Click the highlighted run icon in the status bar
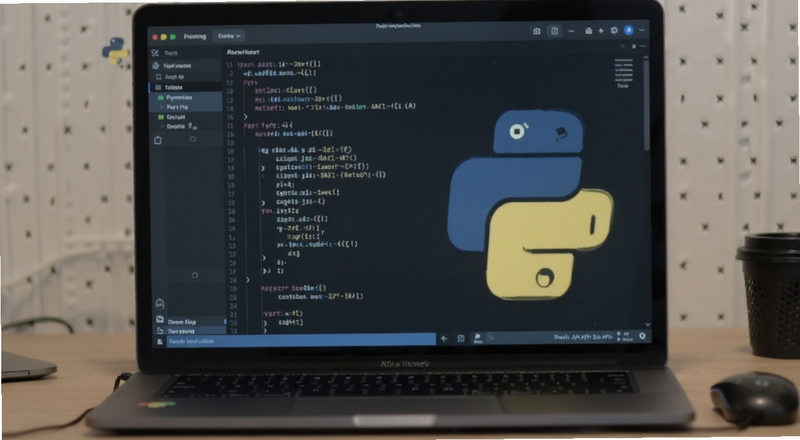The height and width of the screenshot is (440, 800). click(x=478, y=337)
